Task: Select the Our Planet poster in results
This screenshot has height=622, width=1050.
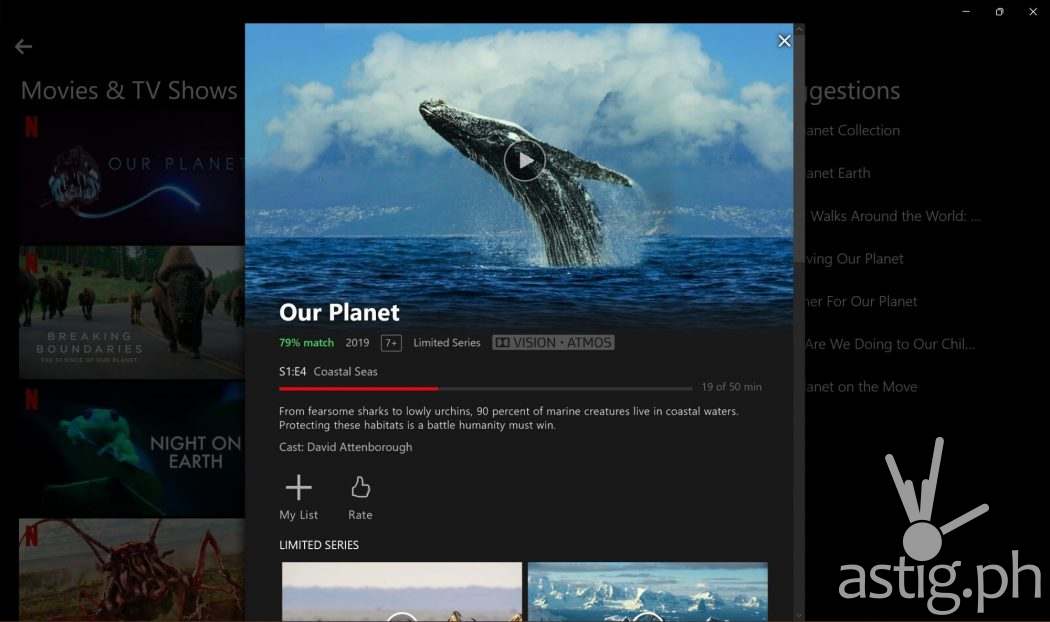Action: pos(132,177)
